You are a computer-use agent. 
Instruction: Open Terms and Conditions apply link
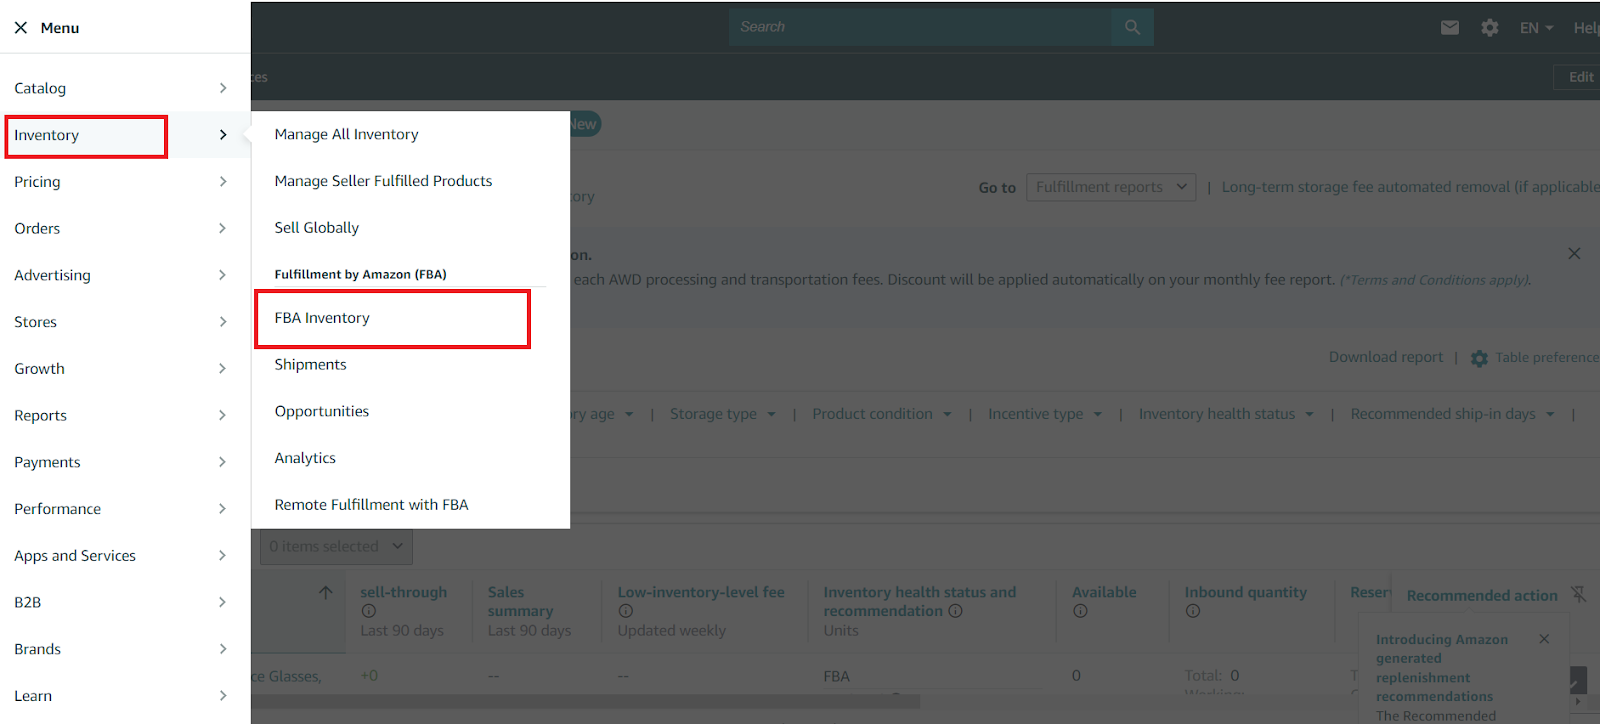click(1435, 280)
